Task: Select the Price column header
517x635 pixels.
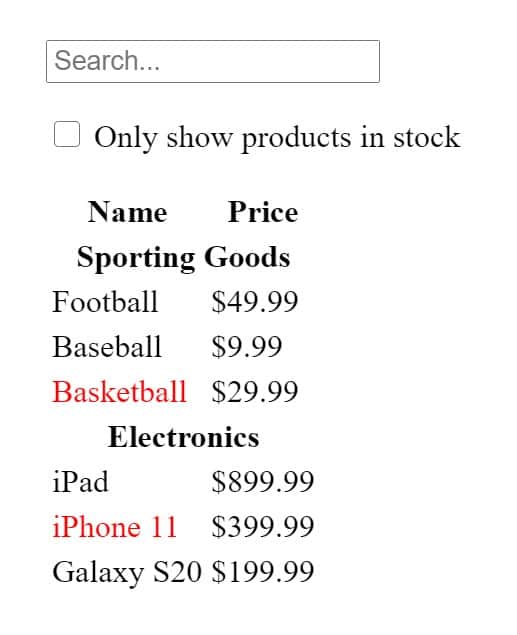Action: point(263,212)
